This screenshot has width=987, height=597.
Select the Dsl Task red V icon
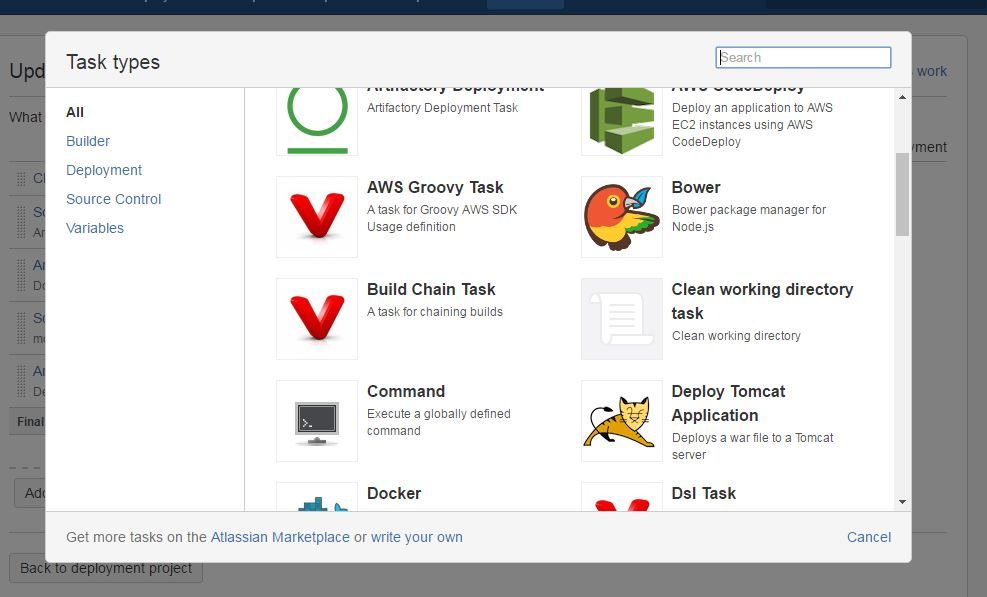[622, 497]
